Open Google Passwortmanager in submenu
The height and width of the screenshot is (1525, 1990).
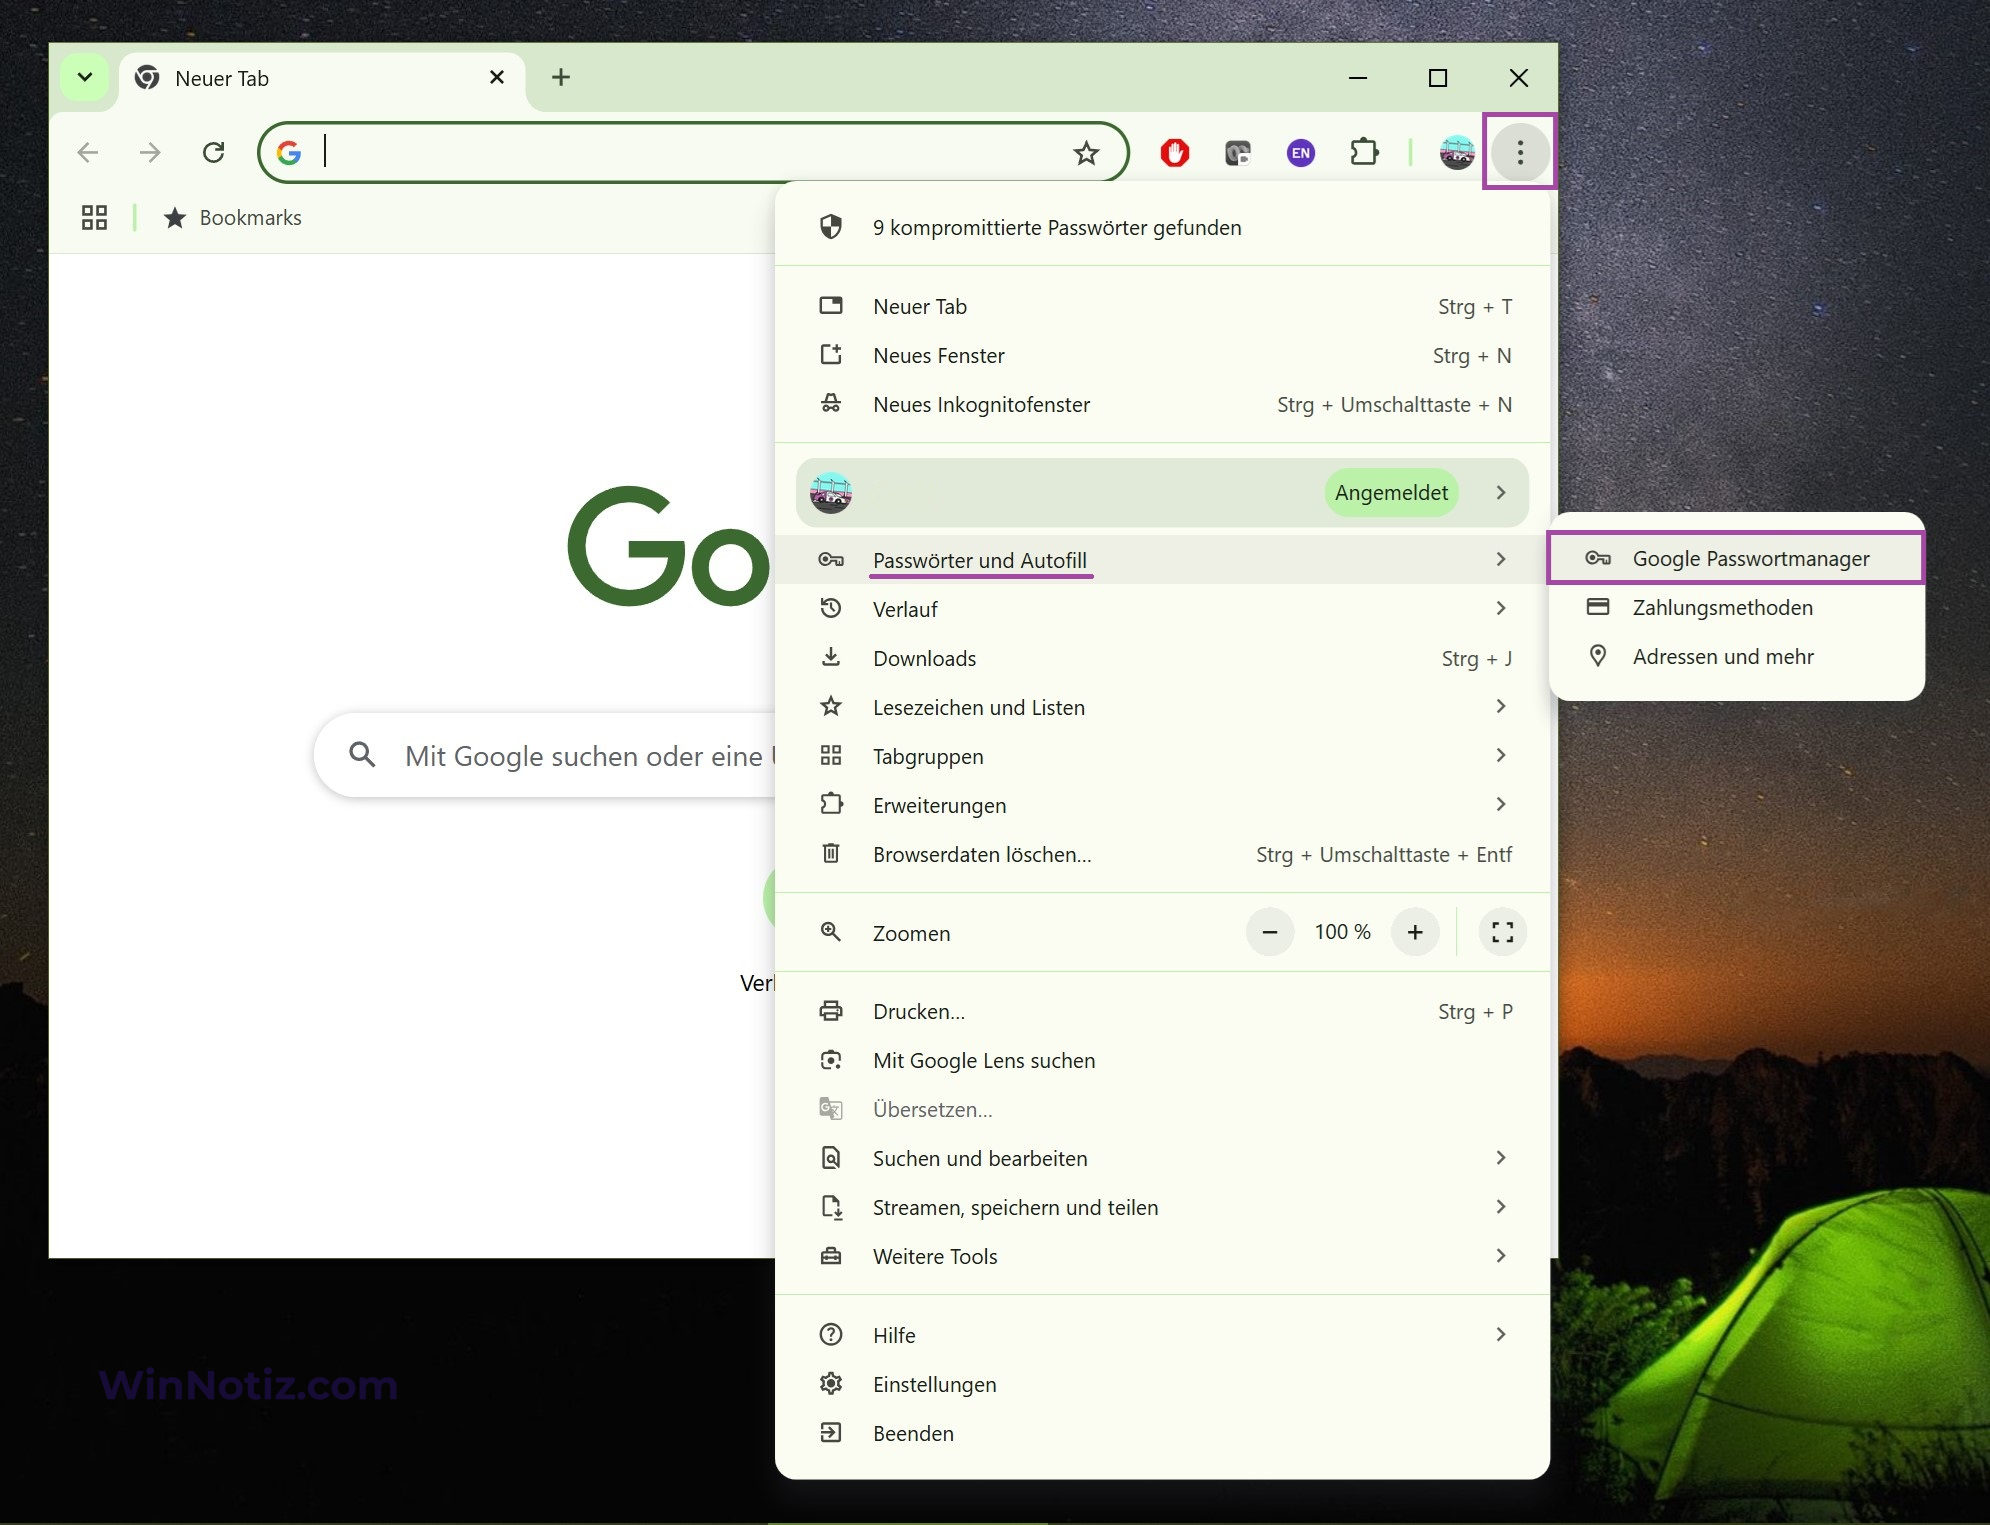tap(1736, 558)
